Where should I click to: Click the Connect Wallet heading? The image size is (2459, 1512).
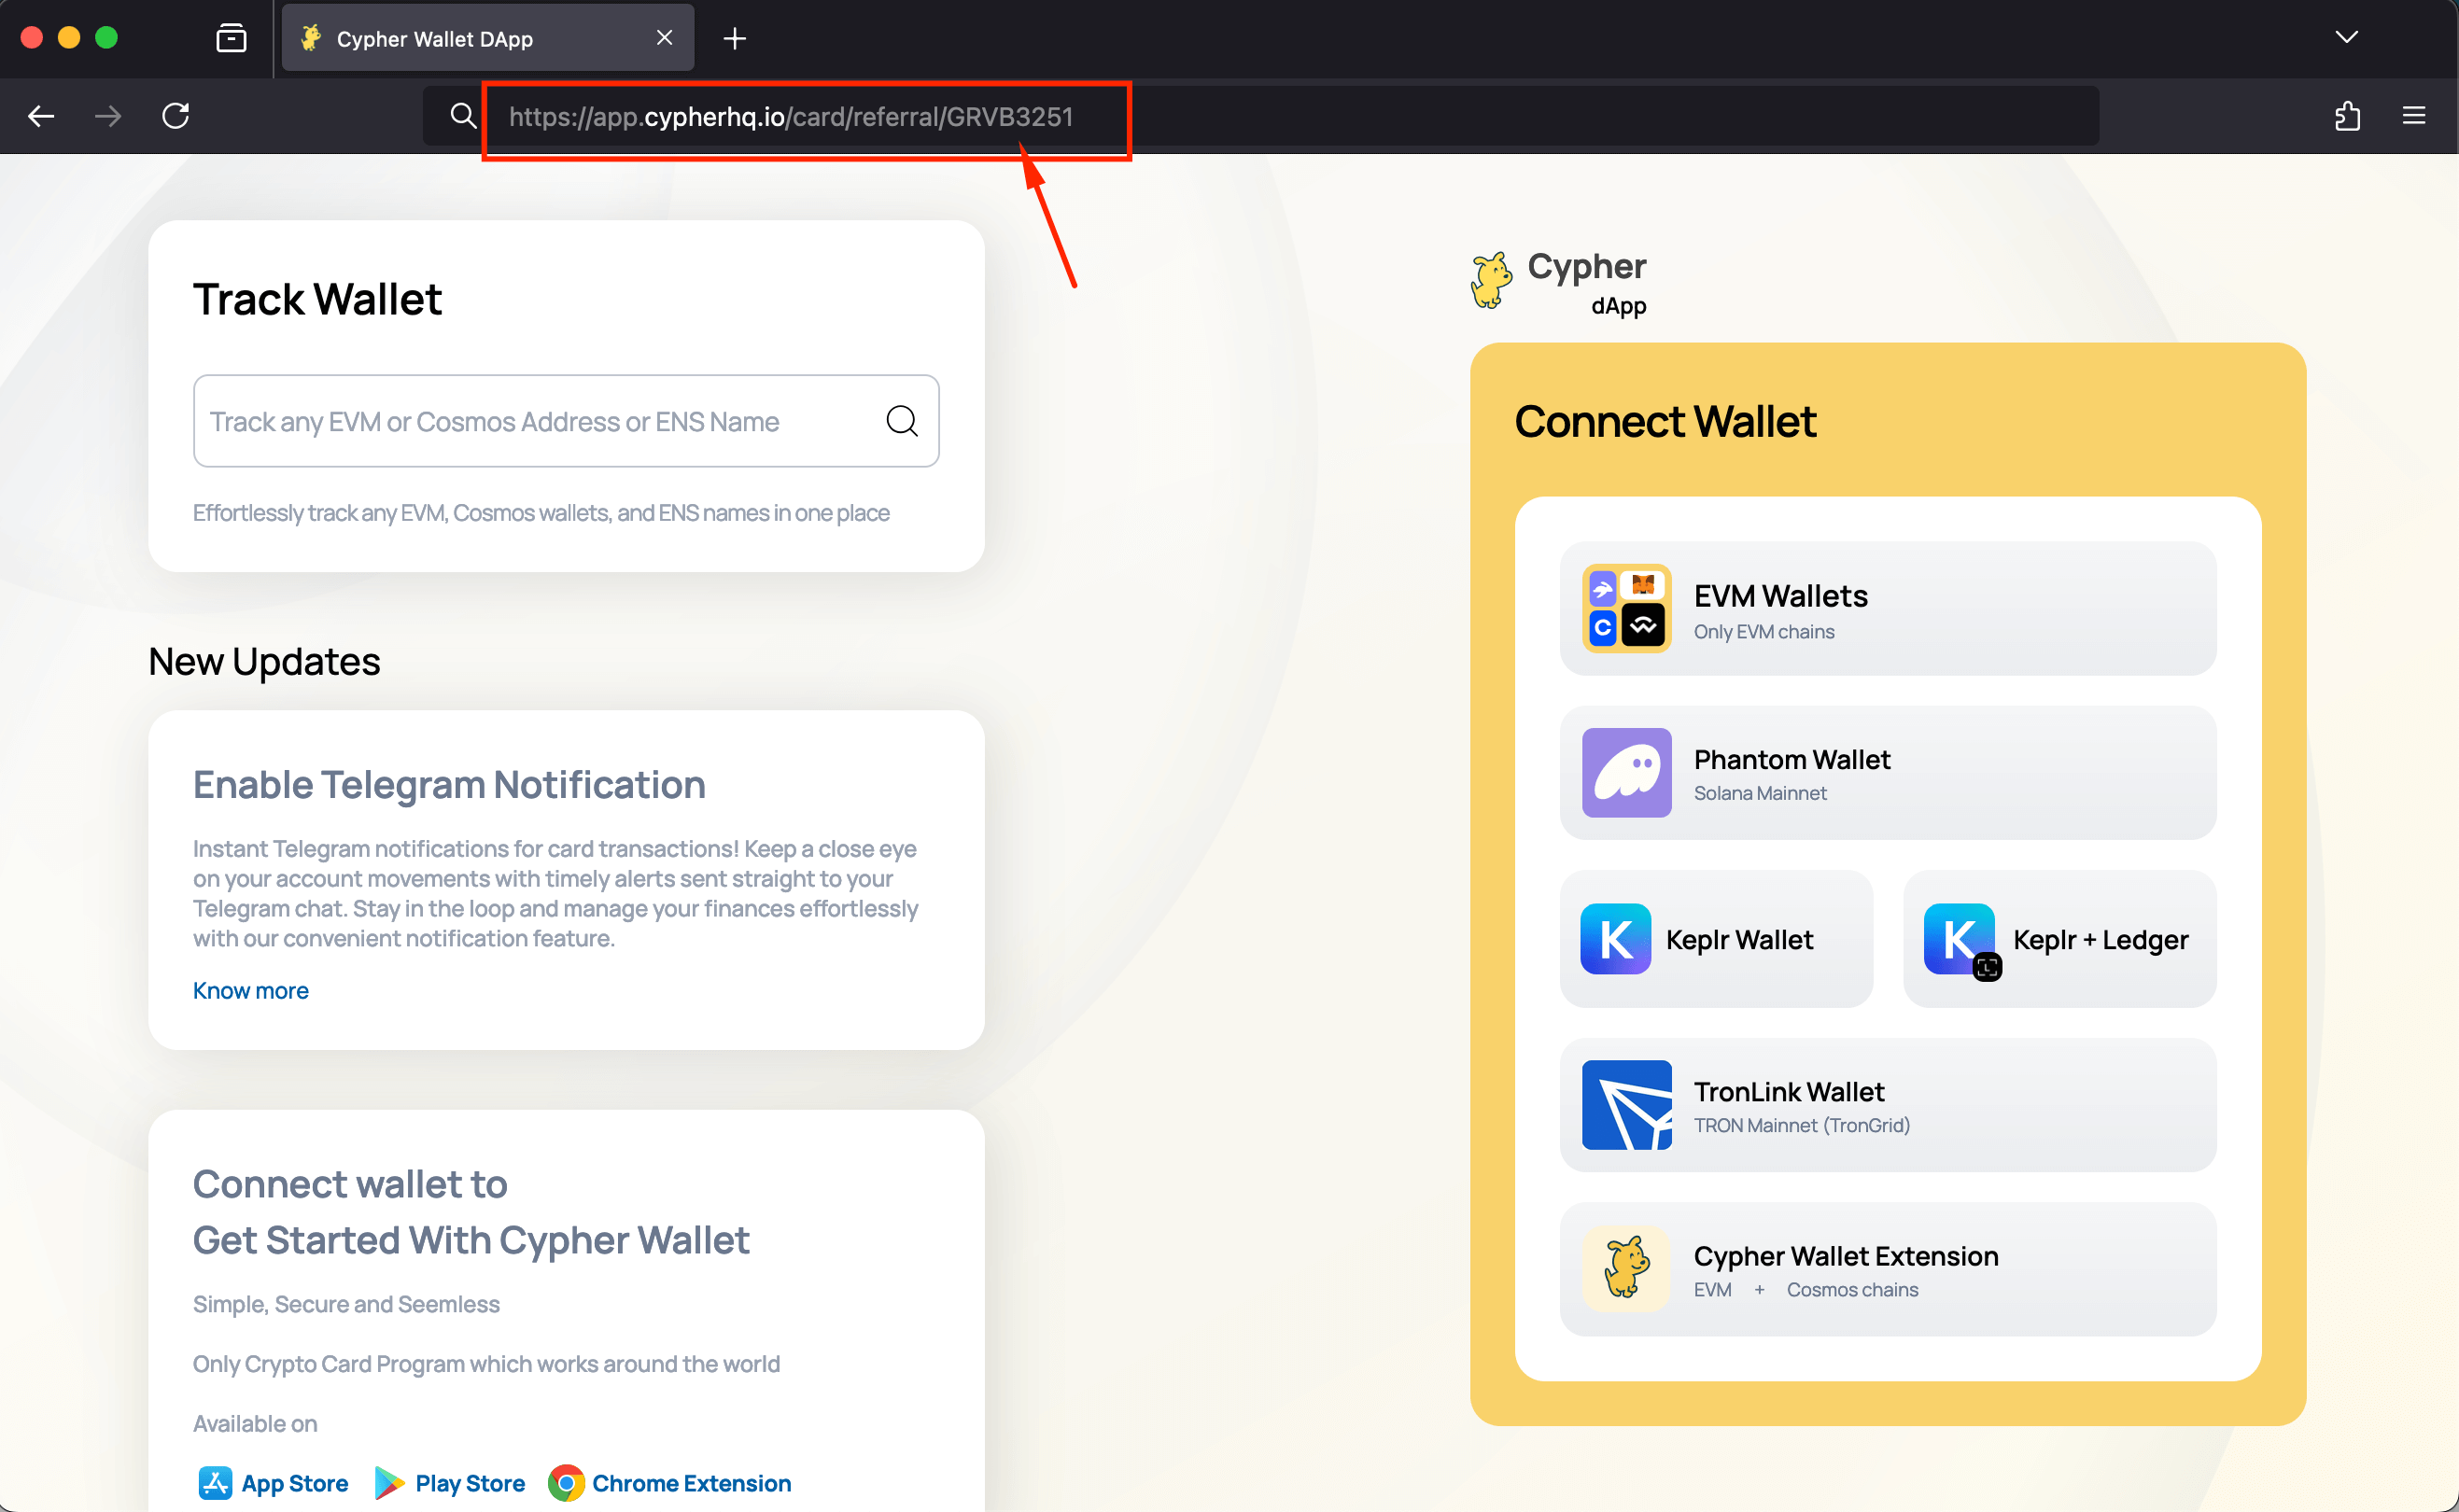1665,421
